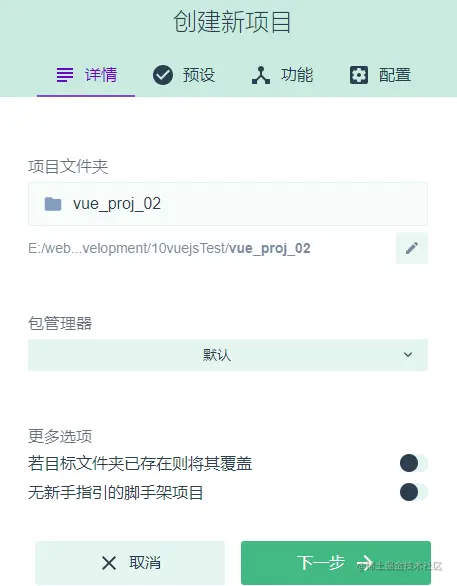Toggle overwrite target folder if exists switch

(414, 463)
